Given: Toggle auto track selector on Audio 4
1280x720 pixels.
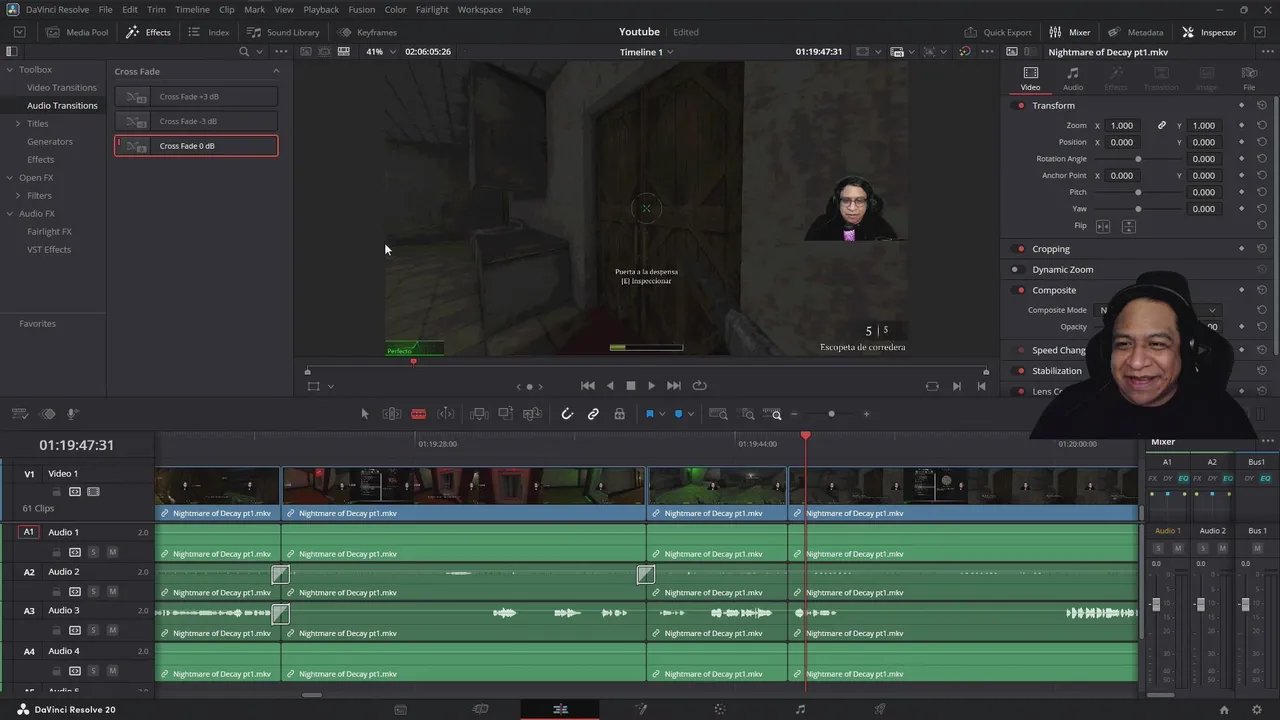Looking at the screenshot, I should (x=75, y=671).
